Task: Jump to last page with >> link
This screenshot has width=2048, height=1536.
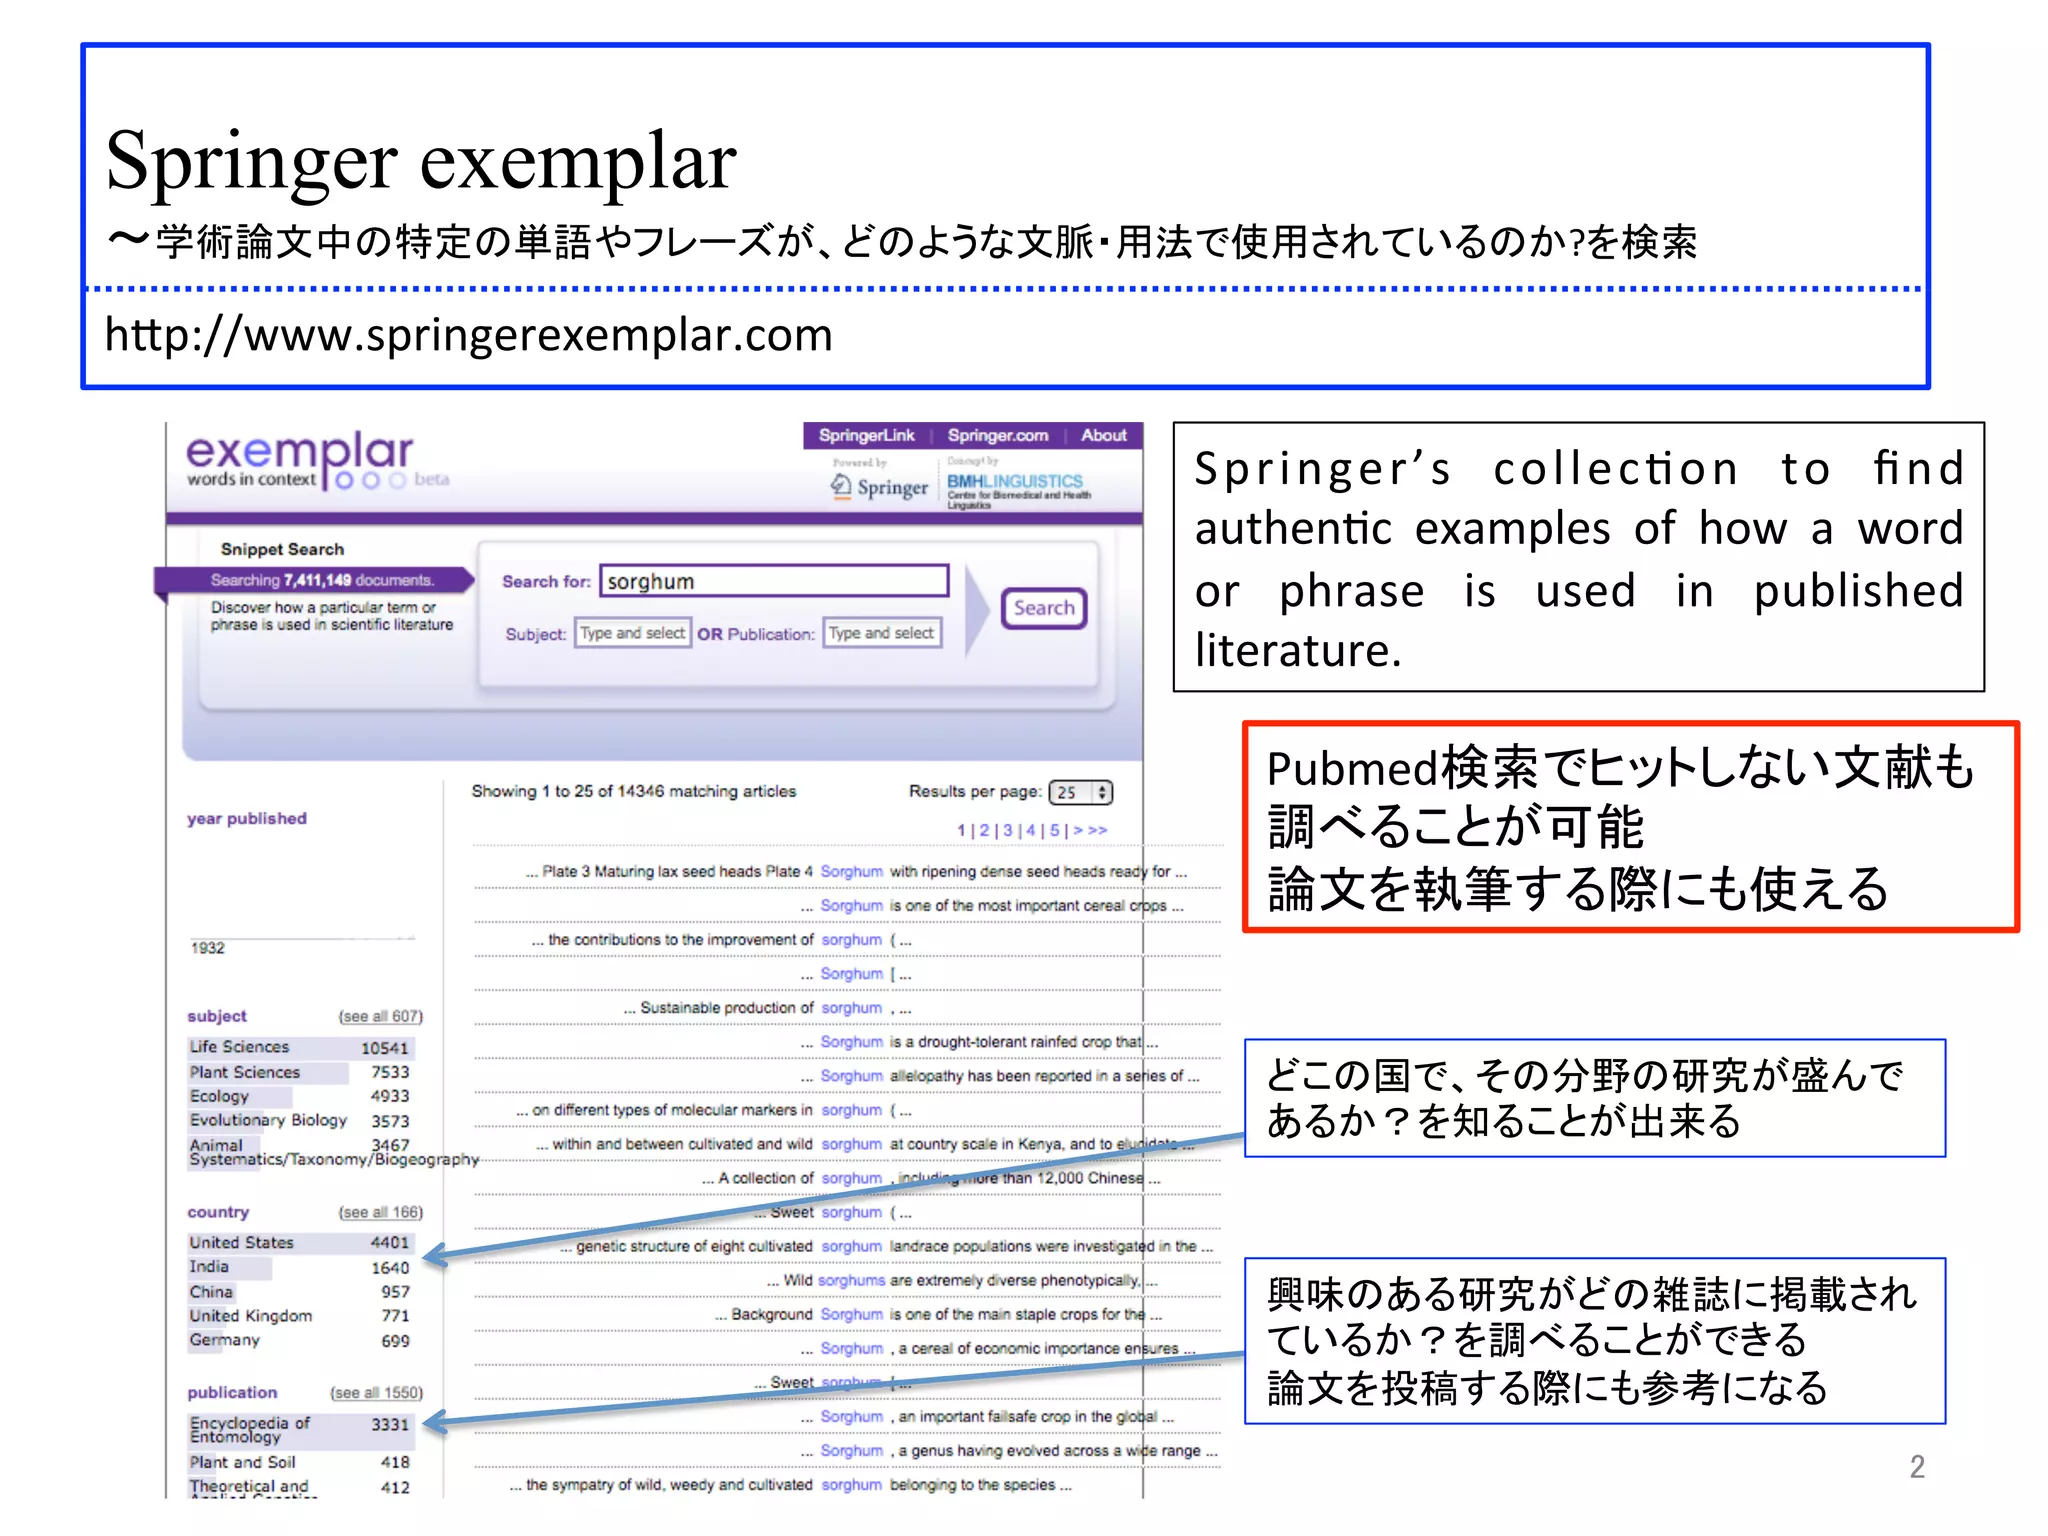Action: pyautogui.click(x=1098, y=830)
